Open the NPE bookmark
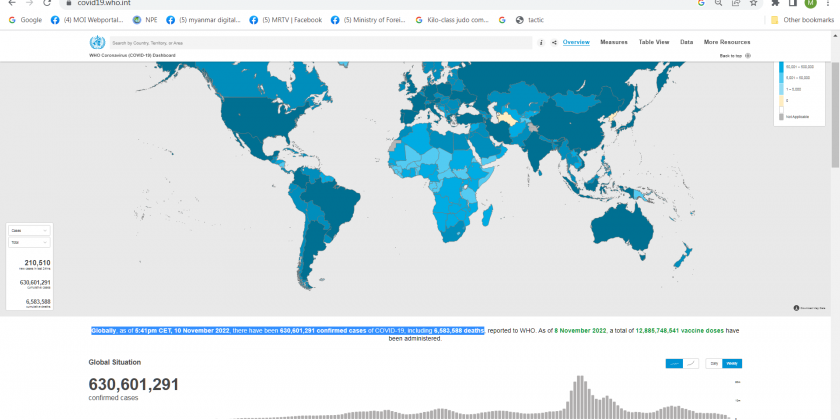This screenshot has width=840, height=420. tap(145, 20)
